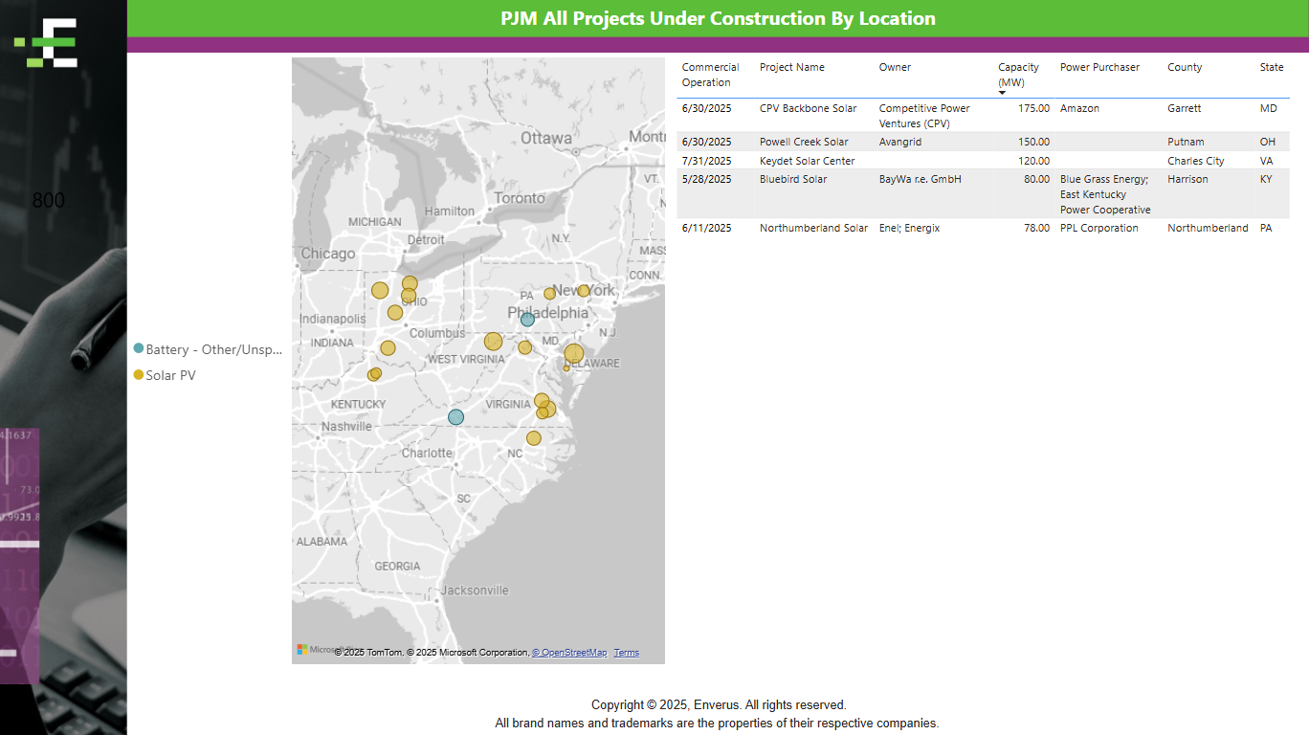Select the solar bubble beside New York label
The width and height of the screenshot is (1309, 735).
pos(584,291)
